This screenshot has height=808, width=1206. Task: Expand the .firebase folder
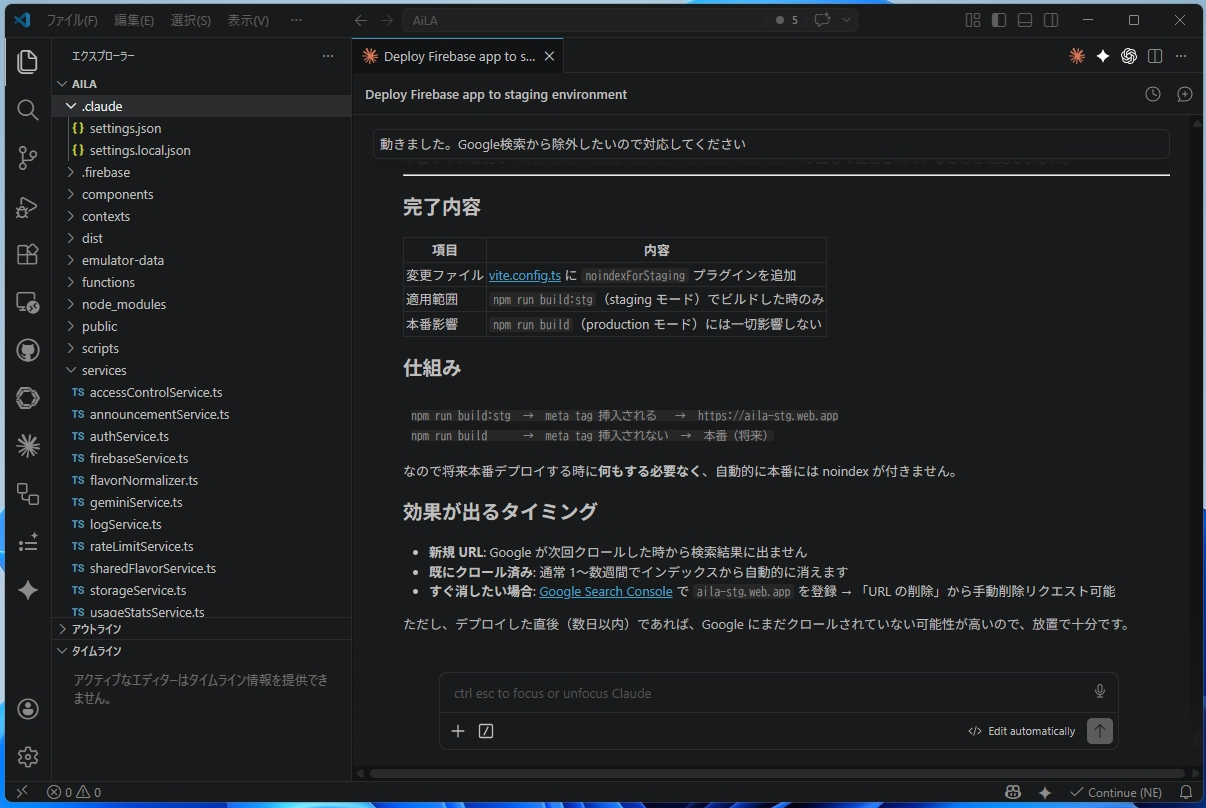coord(201,172)
